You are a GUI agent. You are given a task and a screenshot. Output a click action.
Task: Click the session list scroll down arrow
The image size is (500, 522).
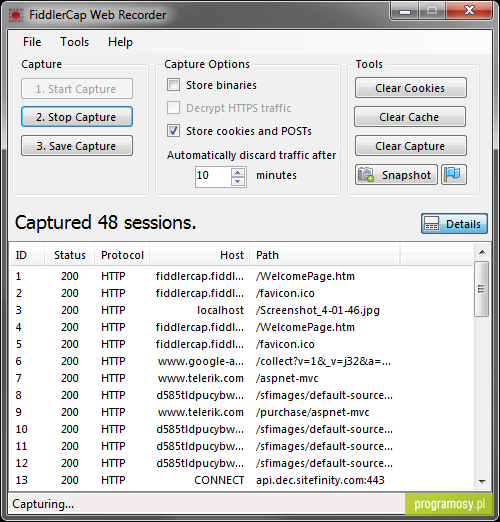[482, 481]
